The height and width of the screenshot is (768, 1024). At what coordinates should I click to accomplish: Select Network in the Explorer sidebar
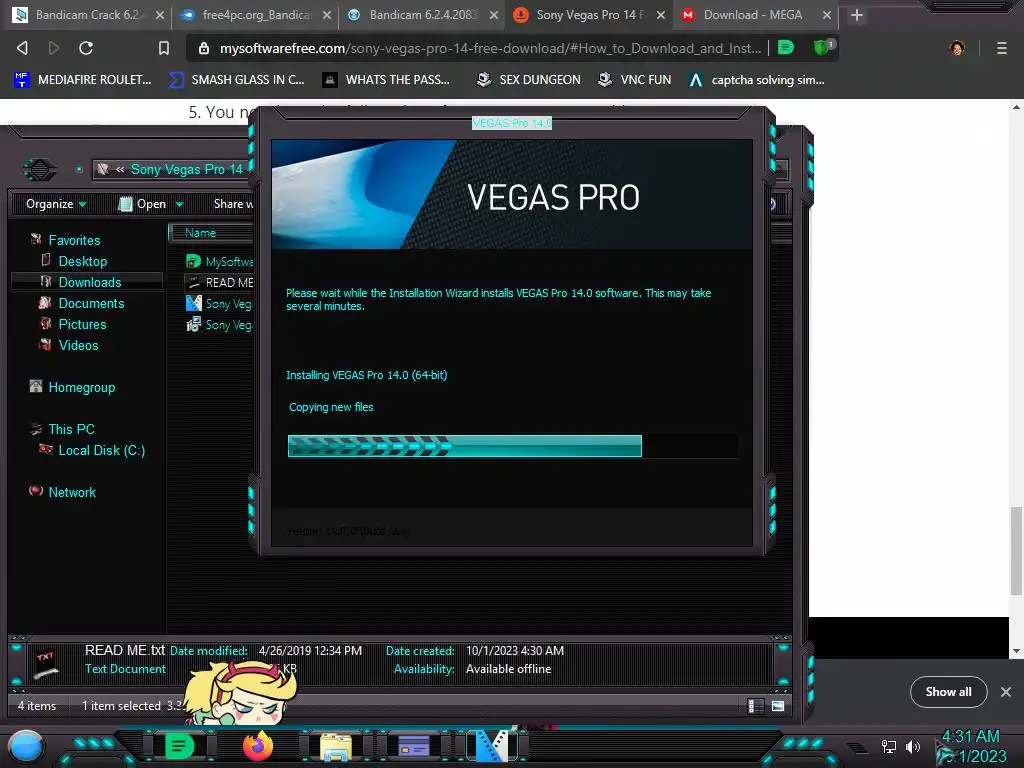(71, 492)
